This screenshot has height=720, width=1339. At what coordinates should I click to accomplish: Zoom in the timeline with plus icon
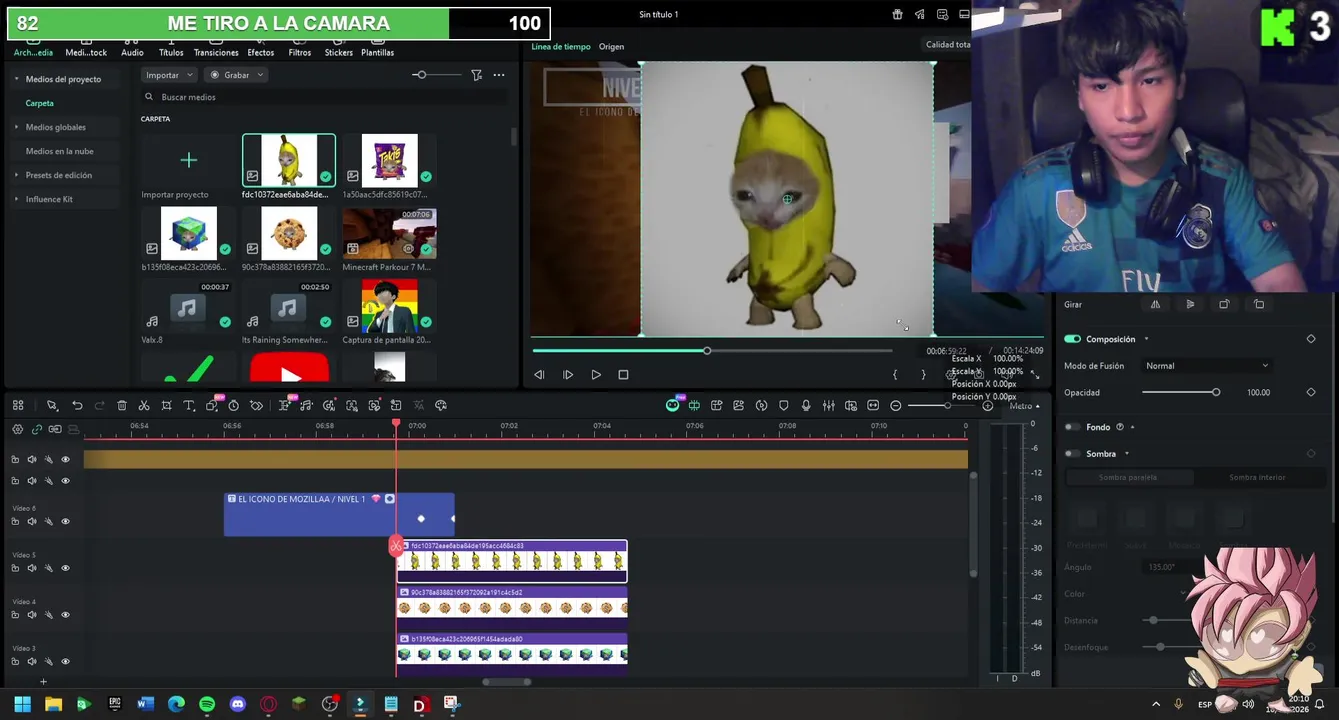pos(988,405)
